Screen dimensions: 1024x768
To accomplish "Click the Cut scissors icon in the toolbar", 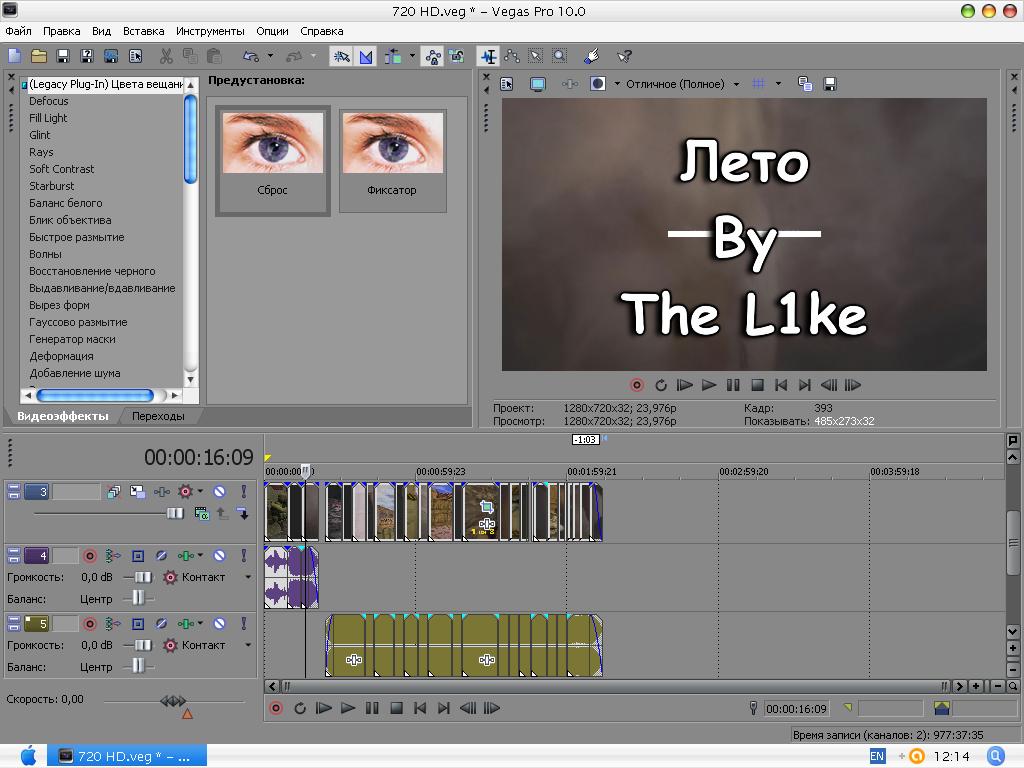I will [166, 56].
